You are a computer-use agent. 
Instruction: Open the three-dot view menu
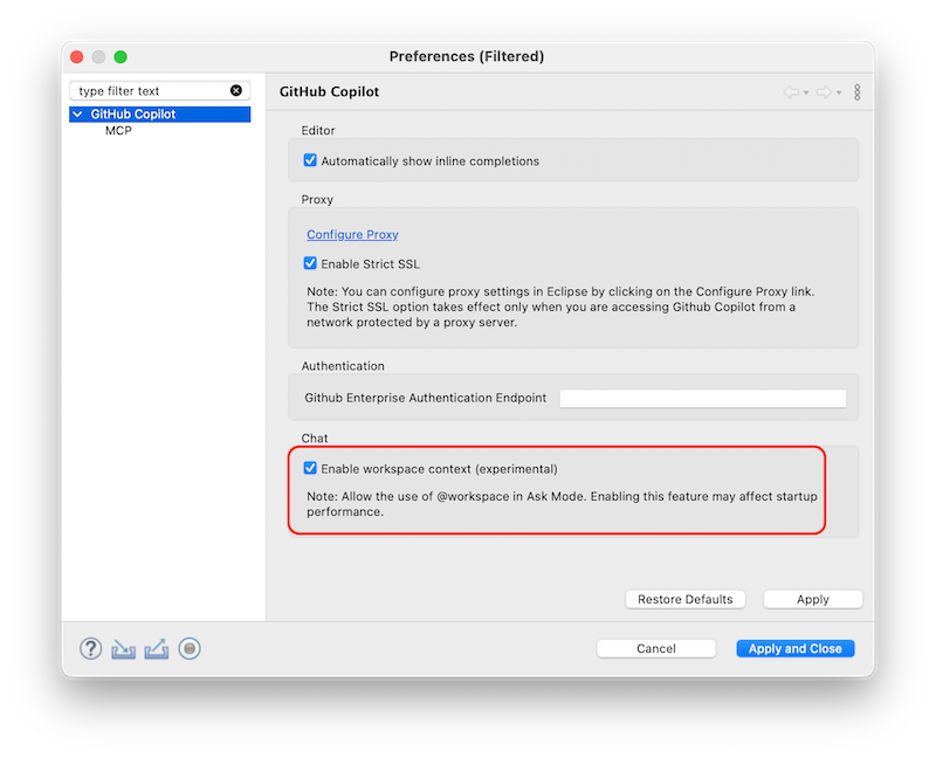click(x=857, y=92)
